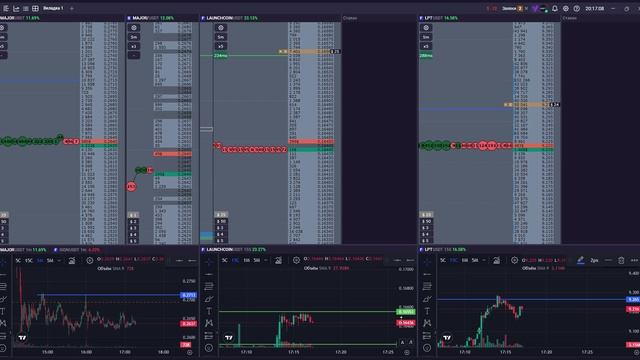Switch to the MAJOR USDT chart tab
Image resolution: width=640 pixels, height=360 pixels.
click(x=23, y=250)
